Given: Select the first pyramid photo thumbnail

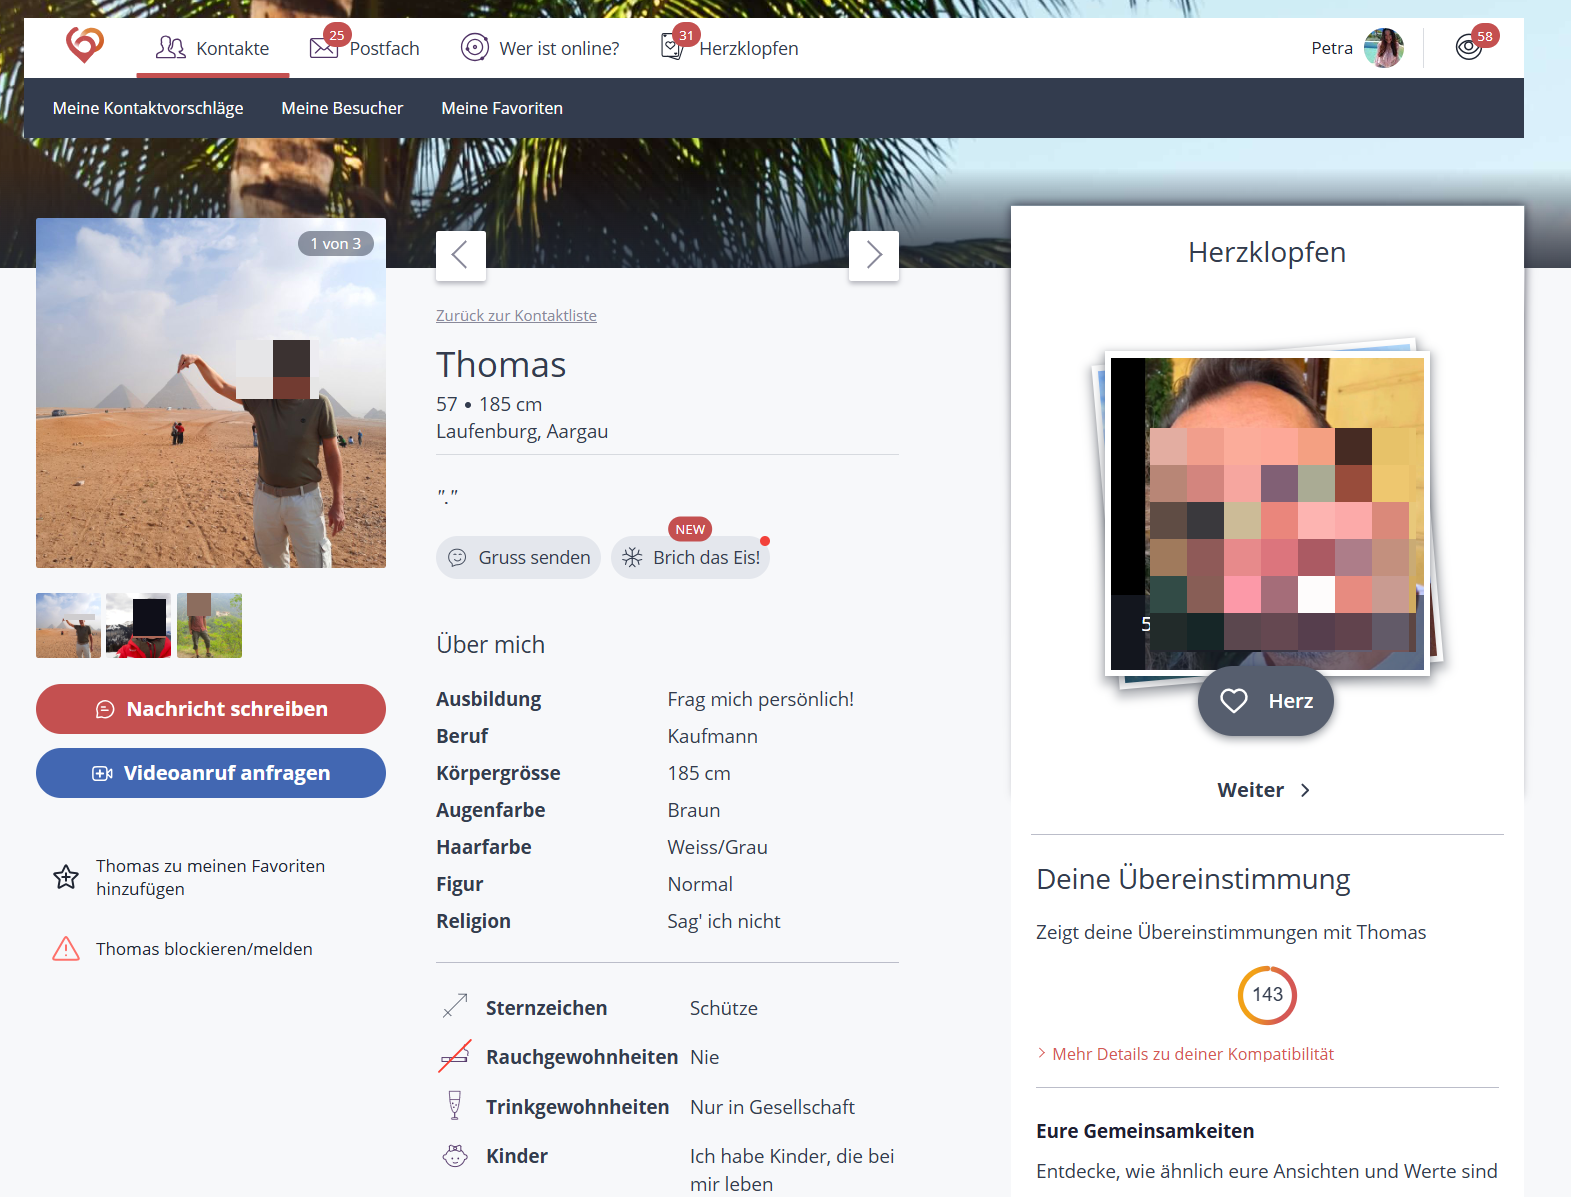Looking at the screenshot, I should point(68,625).
